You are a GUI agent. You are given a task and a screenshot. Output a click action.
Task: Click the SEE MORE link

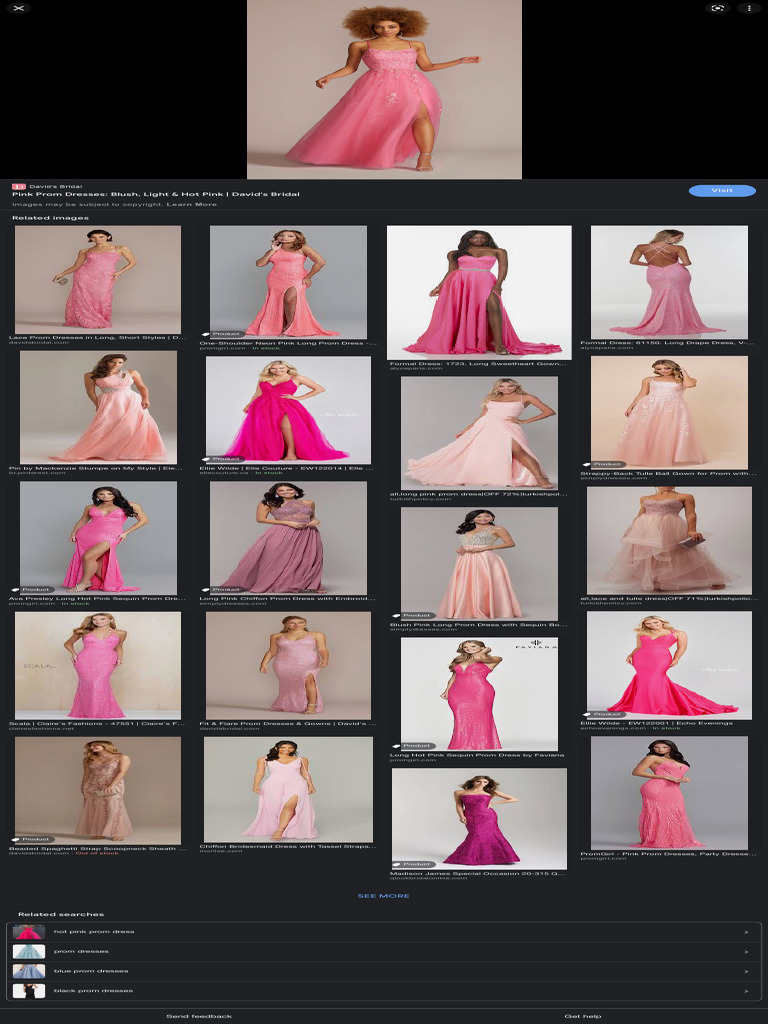[x=384, y=896]
